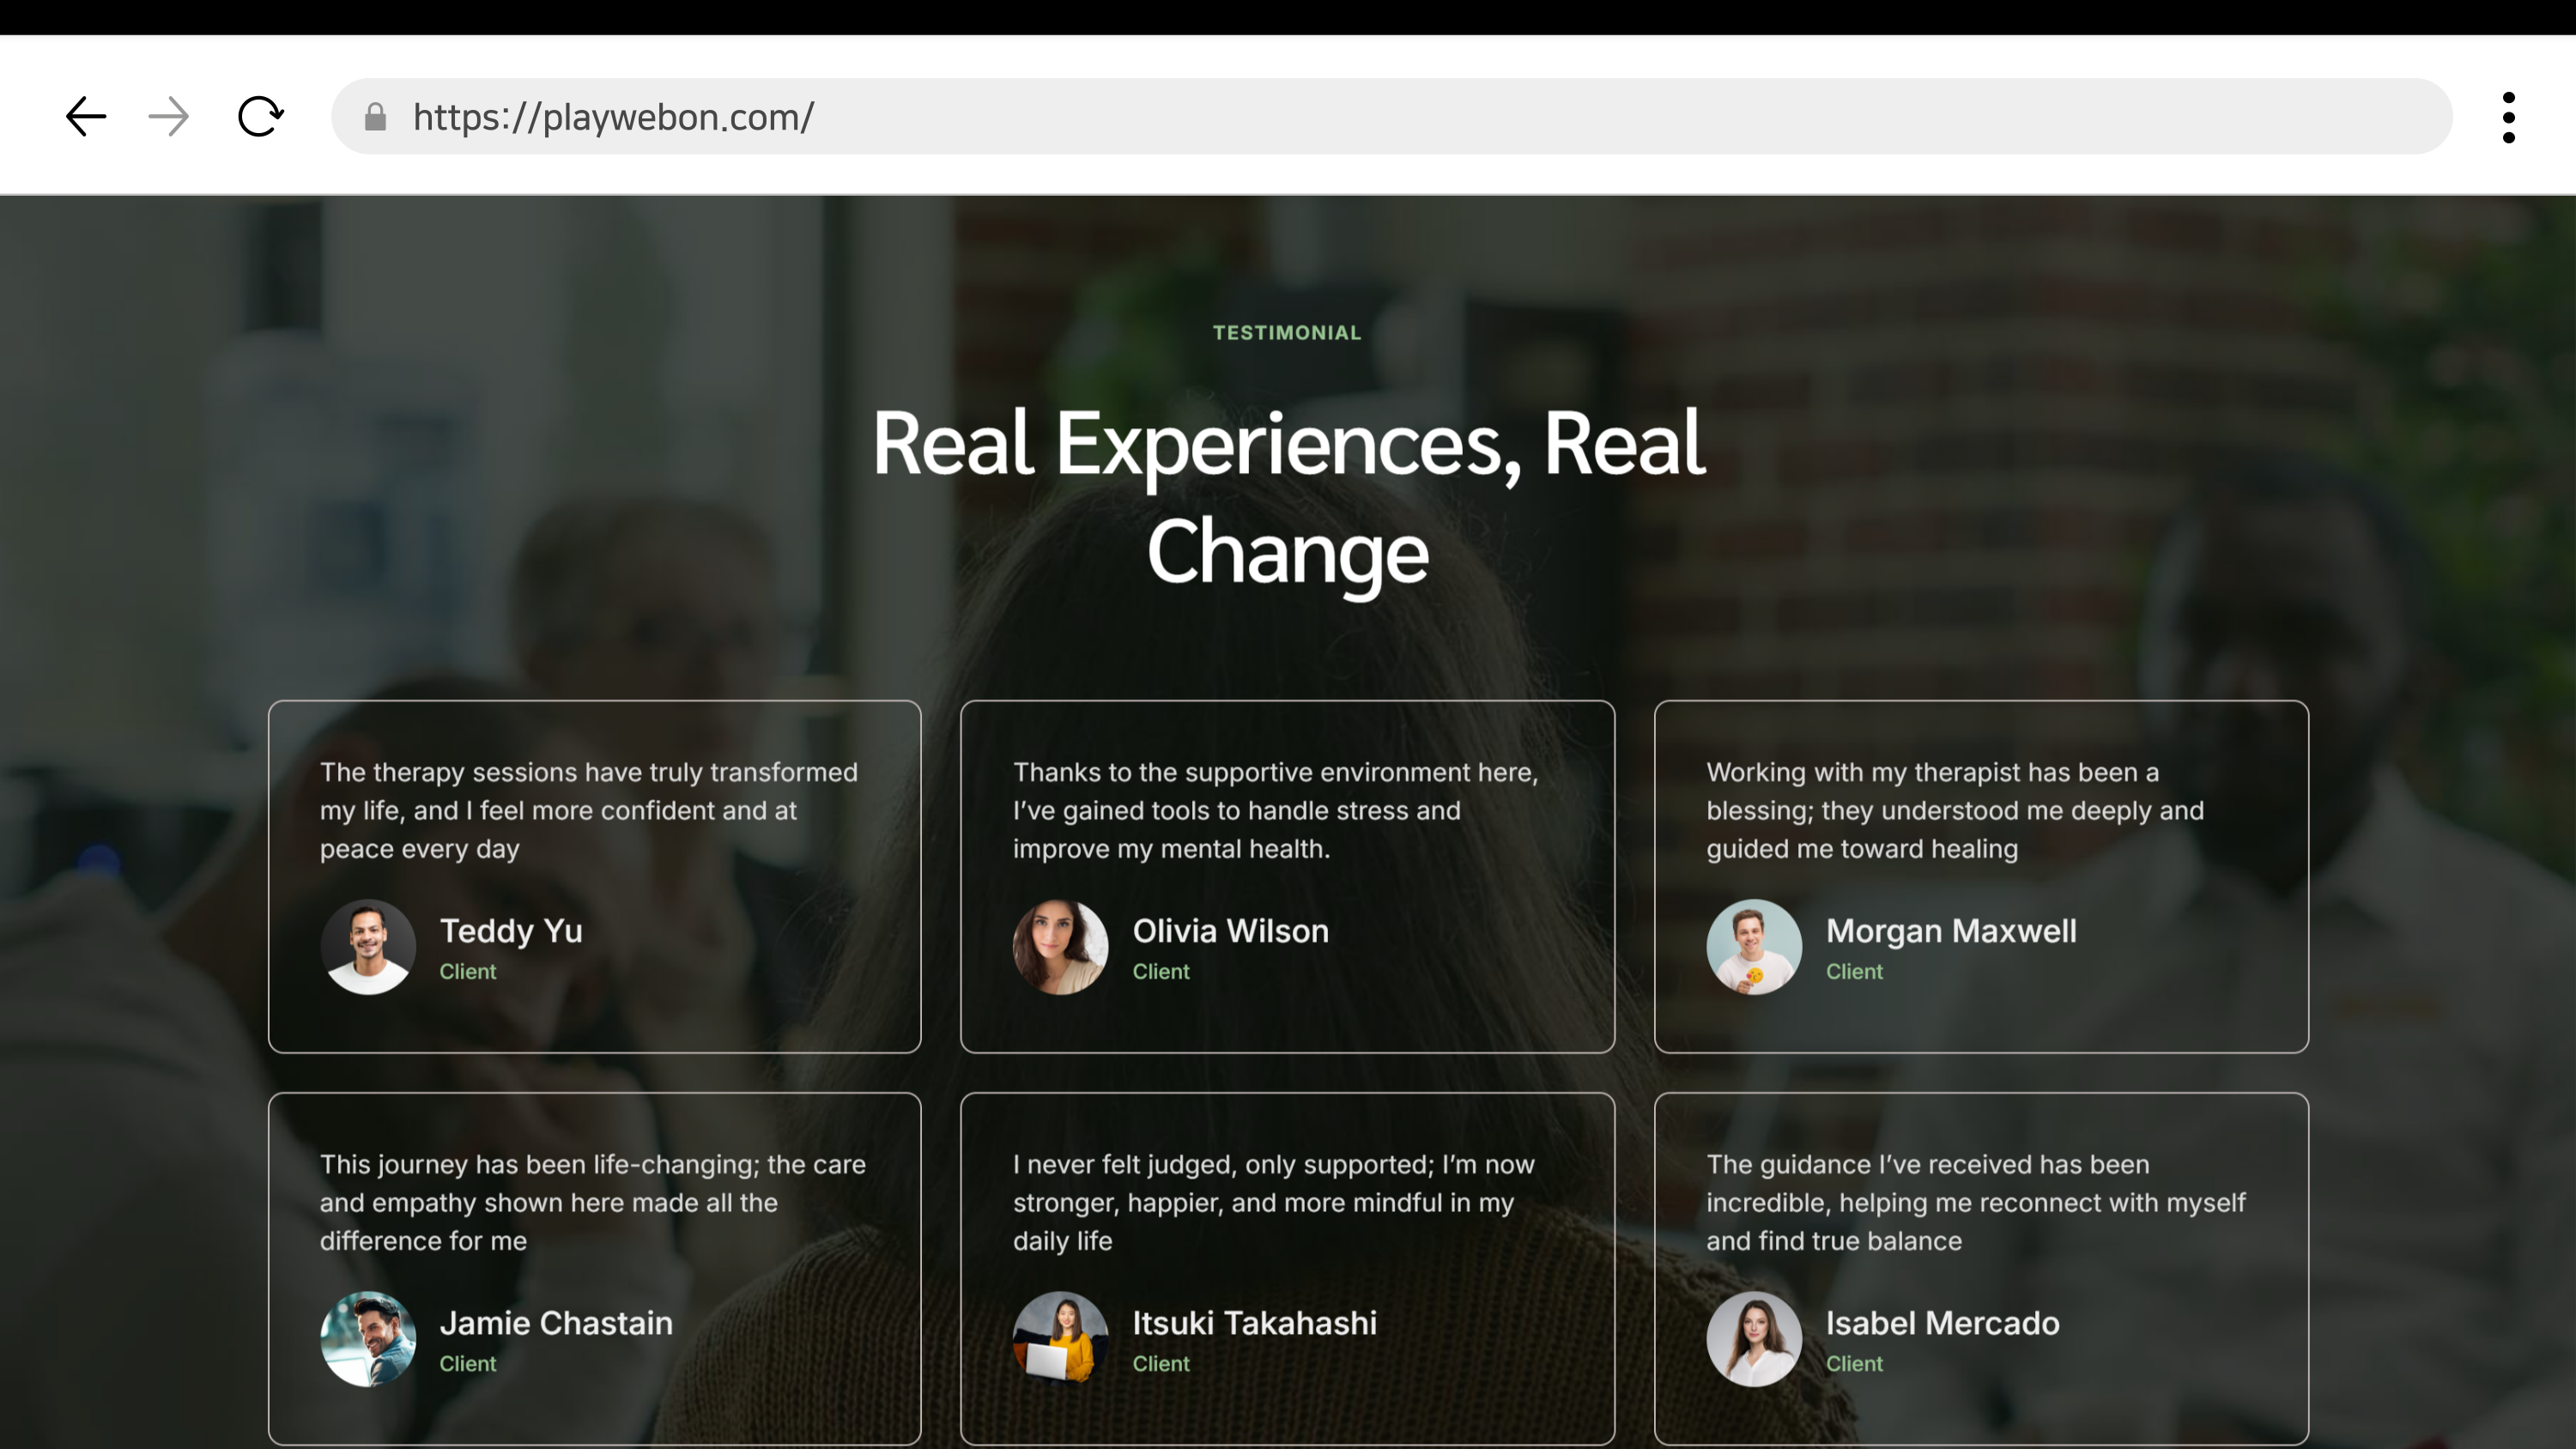Click the Olivia Wilson name label
Viewport: 2576px width, 1449px height.
pyautogui.click(x=1230, y=931)
